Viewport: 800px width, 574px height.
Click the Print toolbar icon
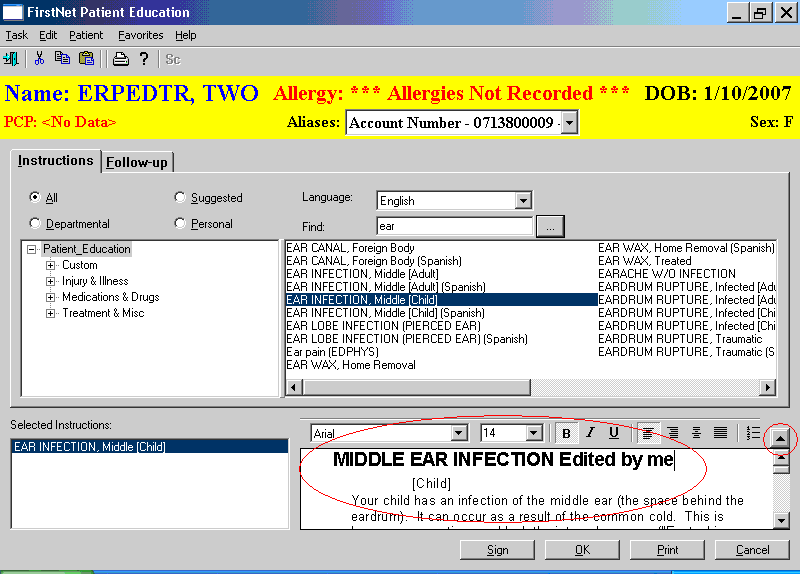coord(120,59)
